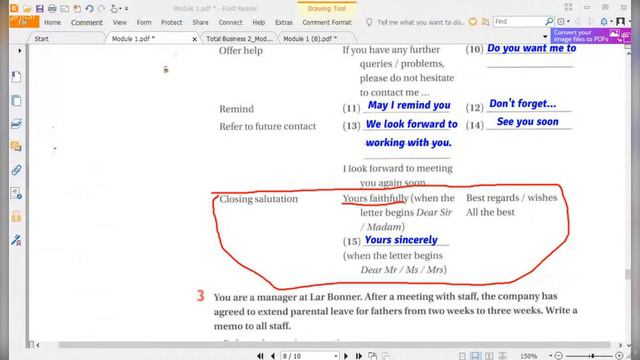640x360 pixels.
Task: Redo the last undone action
Action: [x=101, y=8]
